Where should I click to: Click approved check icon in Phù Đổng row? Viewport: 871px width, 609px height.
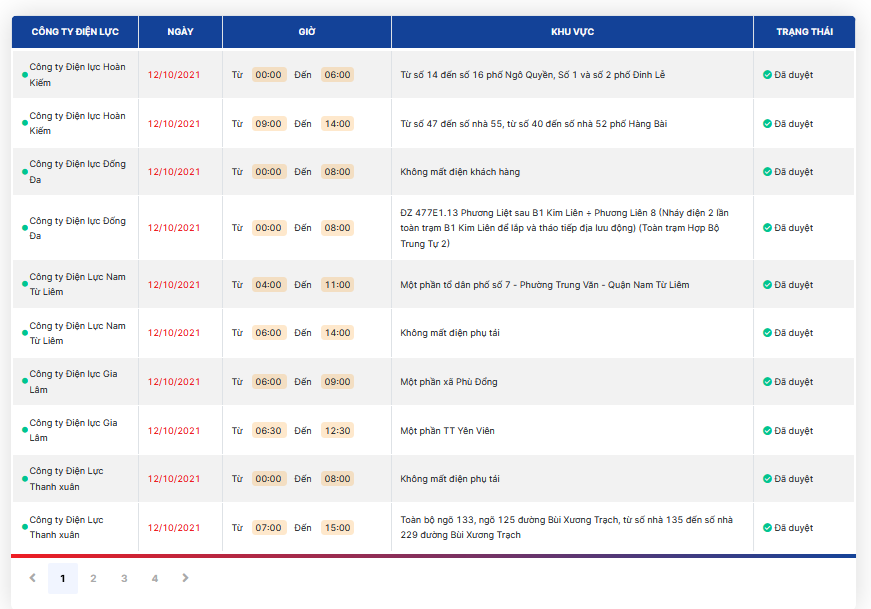tap(767, 382)
